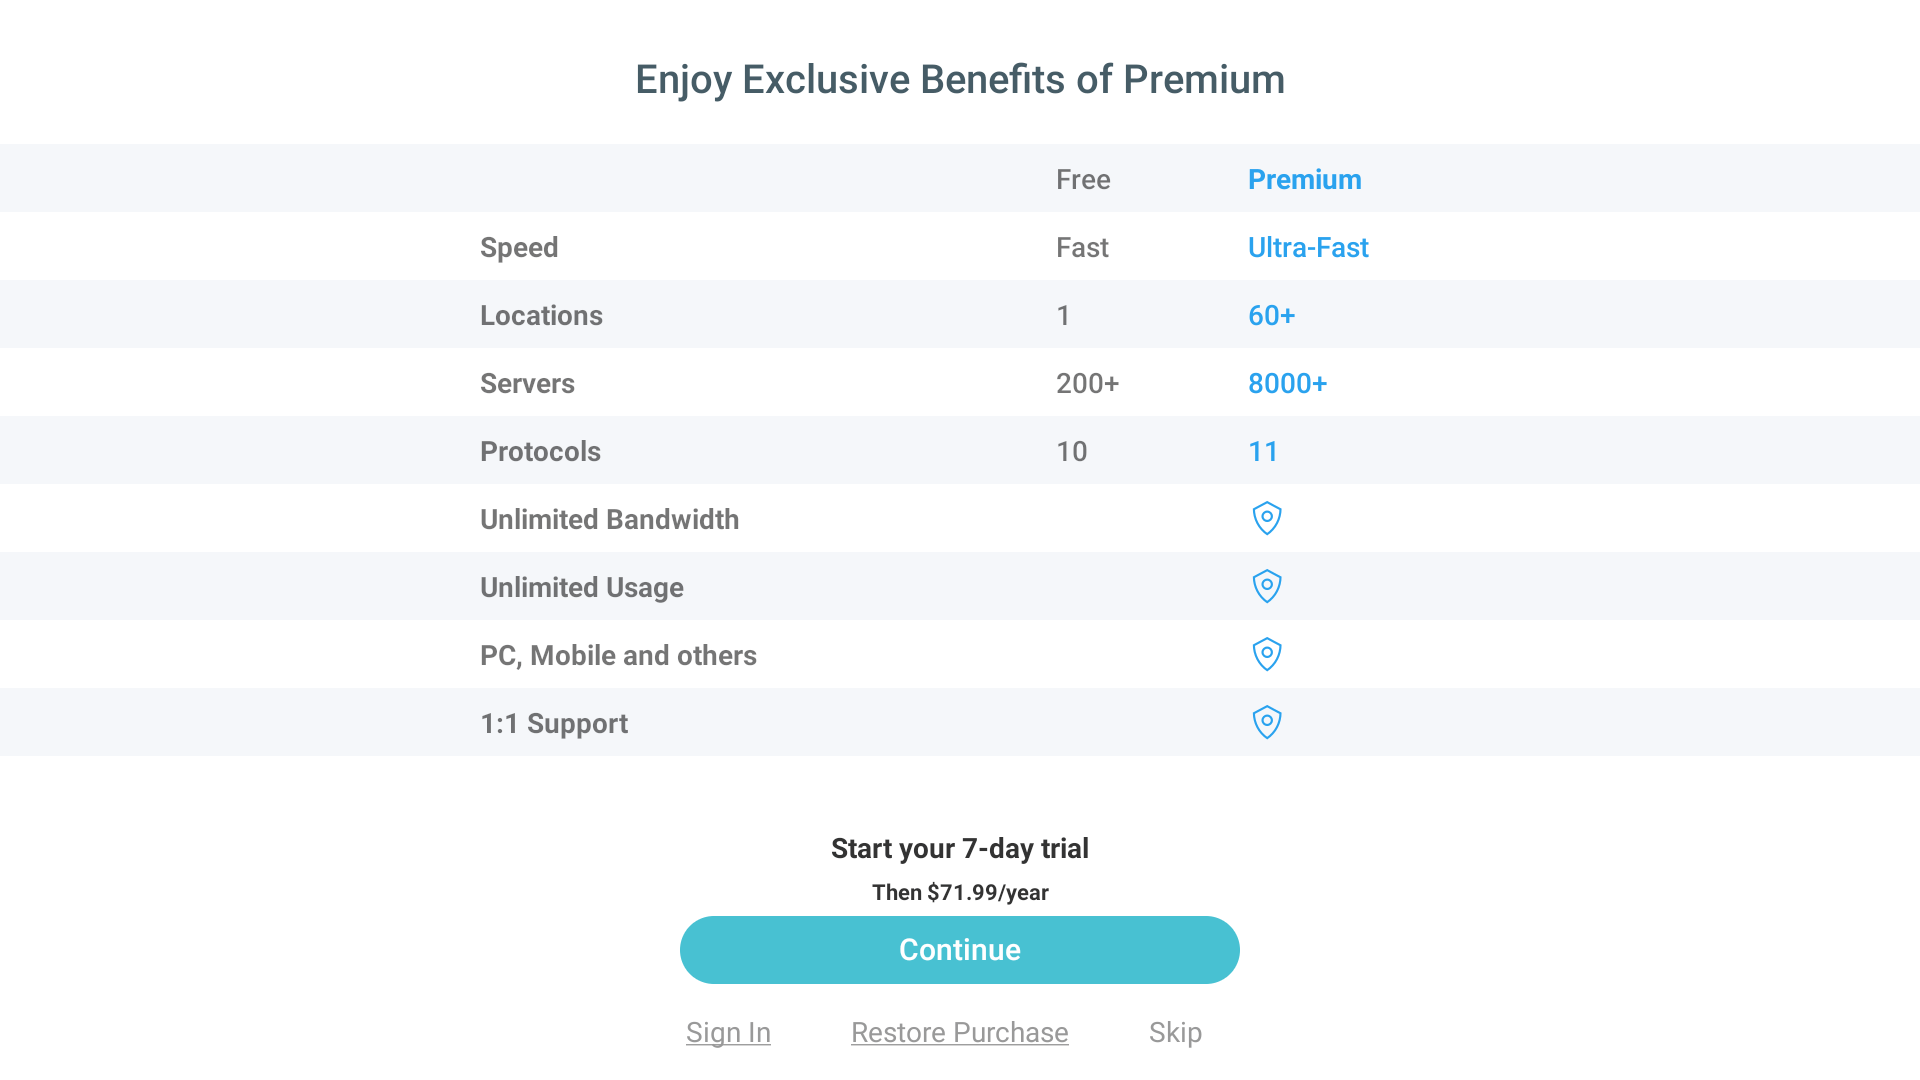Click the Servers row label
The height and width of the screenshot is (1080, 1920).
point(527,384)
